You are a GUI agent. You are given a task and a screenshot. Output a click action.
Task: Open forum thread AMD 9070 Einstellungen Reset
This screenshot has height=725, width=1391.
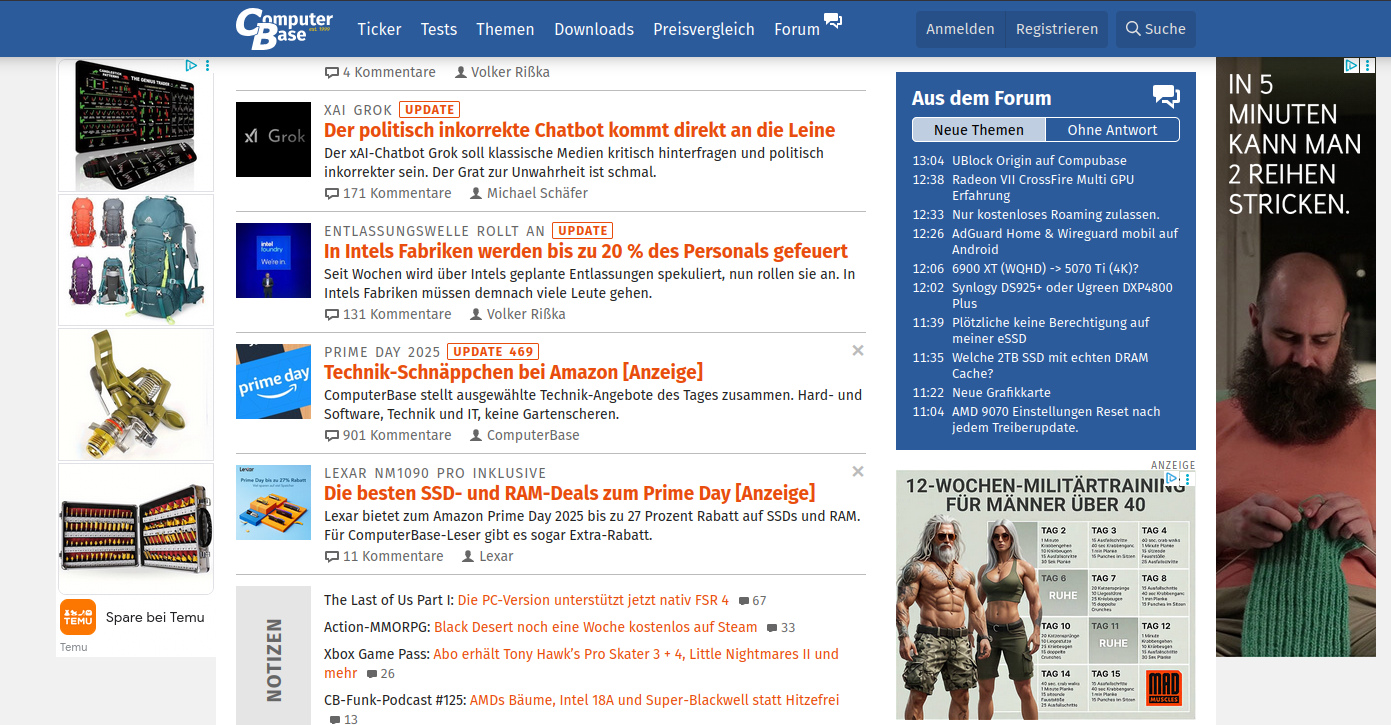[1056, 420]
